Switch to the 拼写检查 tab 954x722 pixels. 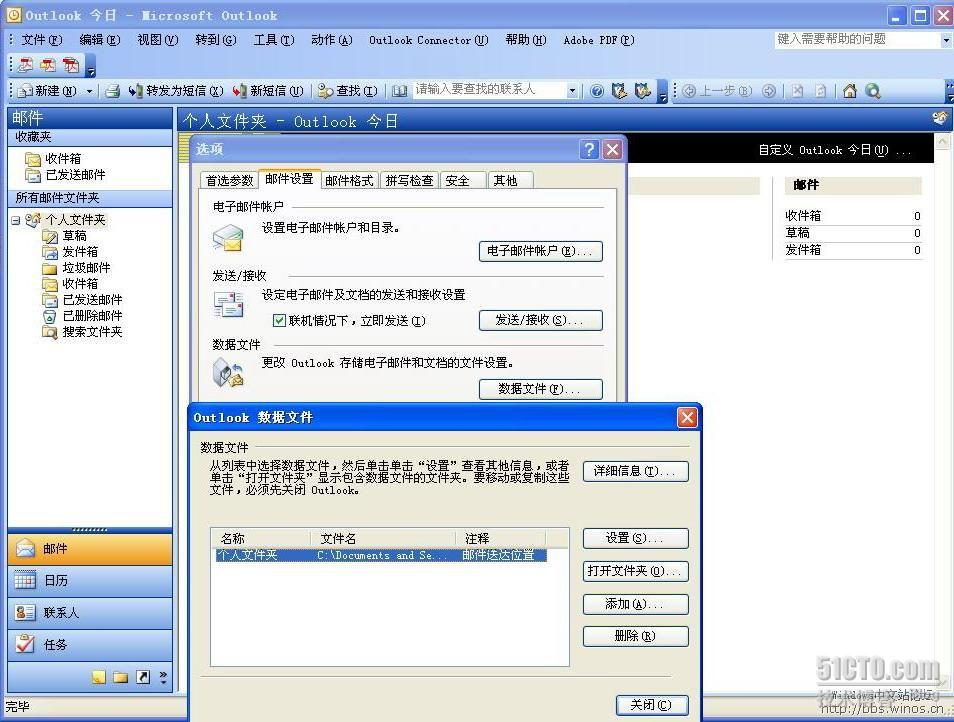pyautogui.click(x=409, y=181)
